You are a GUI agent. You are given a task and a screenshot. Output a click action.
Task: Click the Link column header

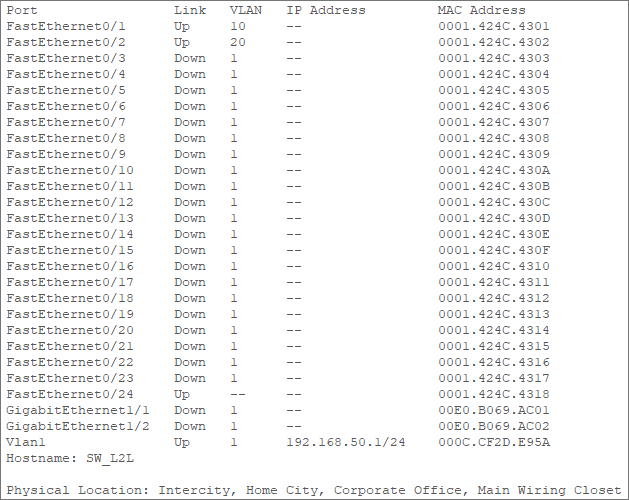click(x=190, y=10)
